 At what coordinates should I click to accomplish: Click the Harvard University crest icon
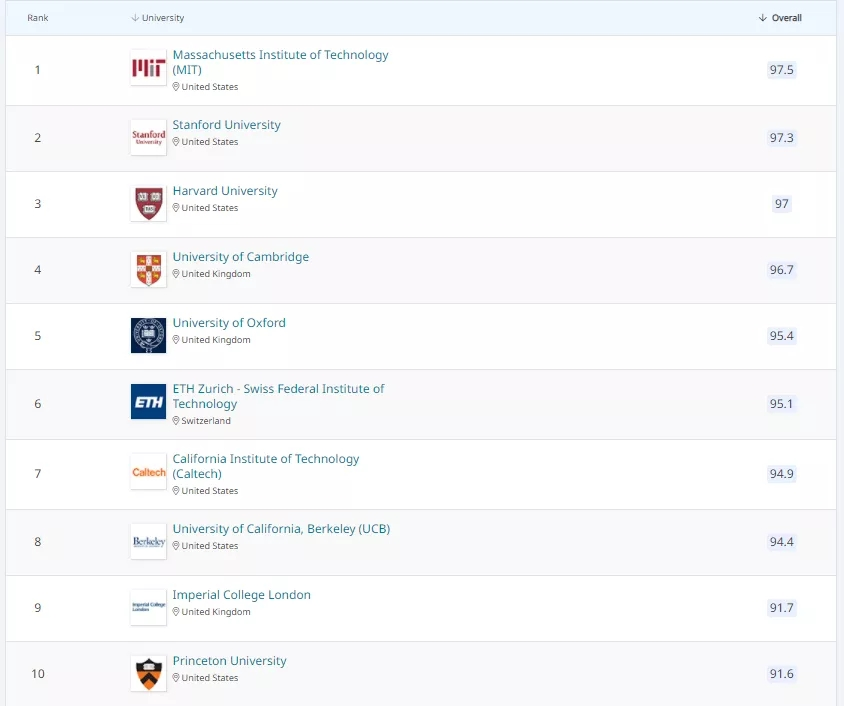pos(148,203)
